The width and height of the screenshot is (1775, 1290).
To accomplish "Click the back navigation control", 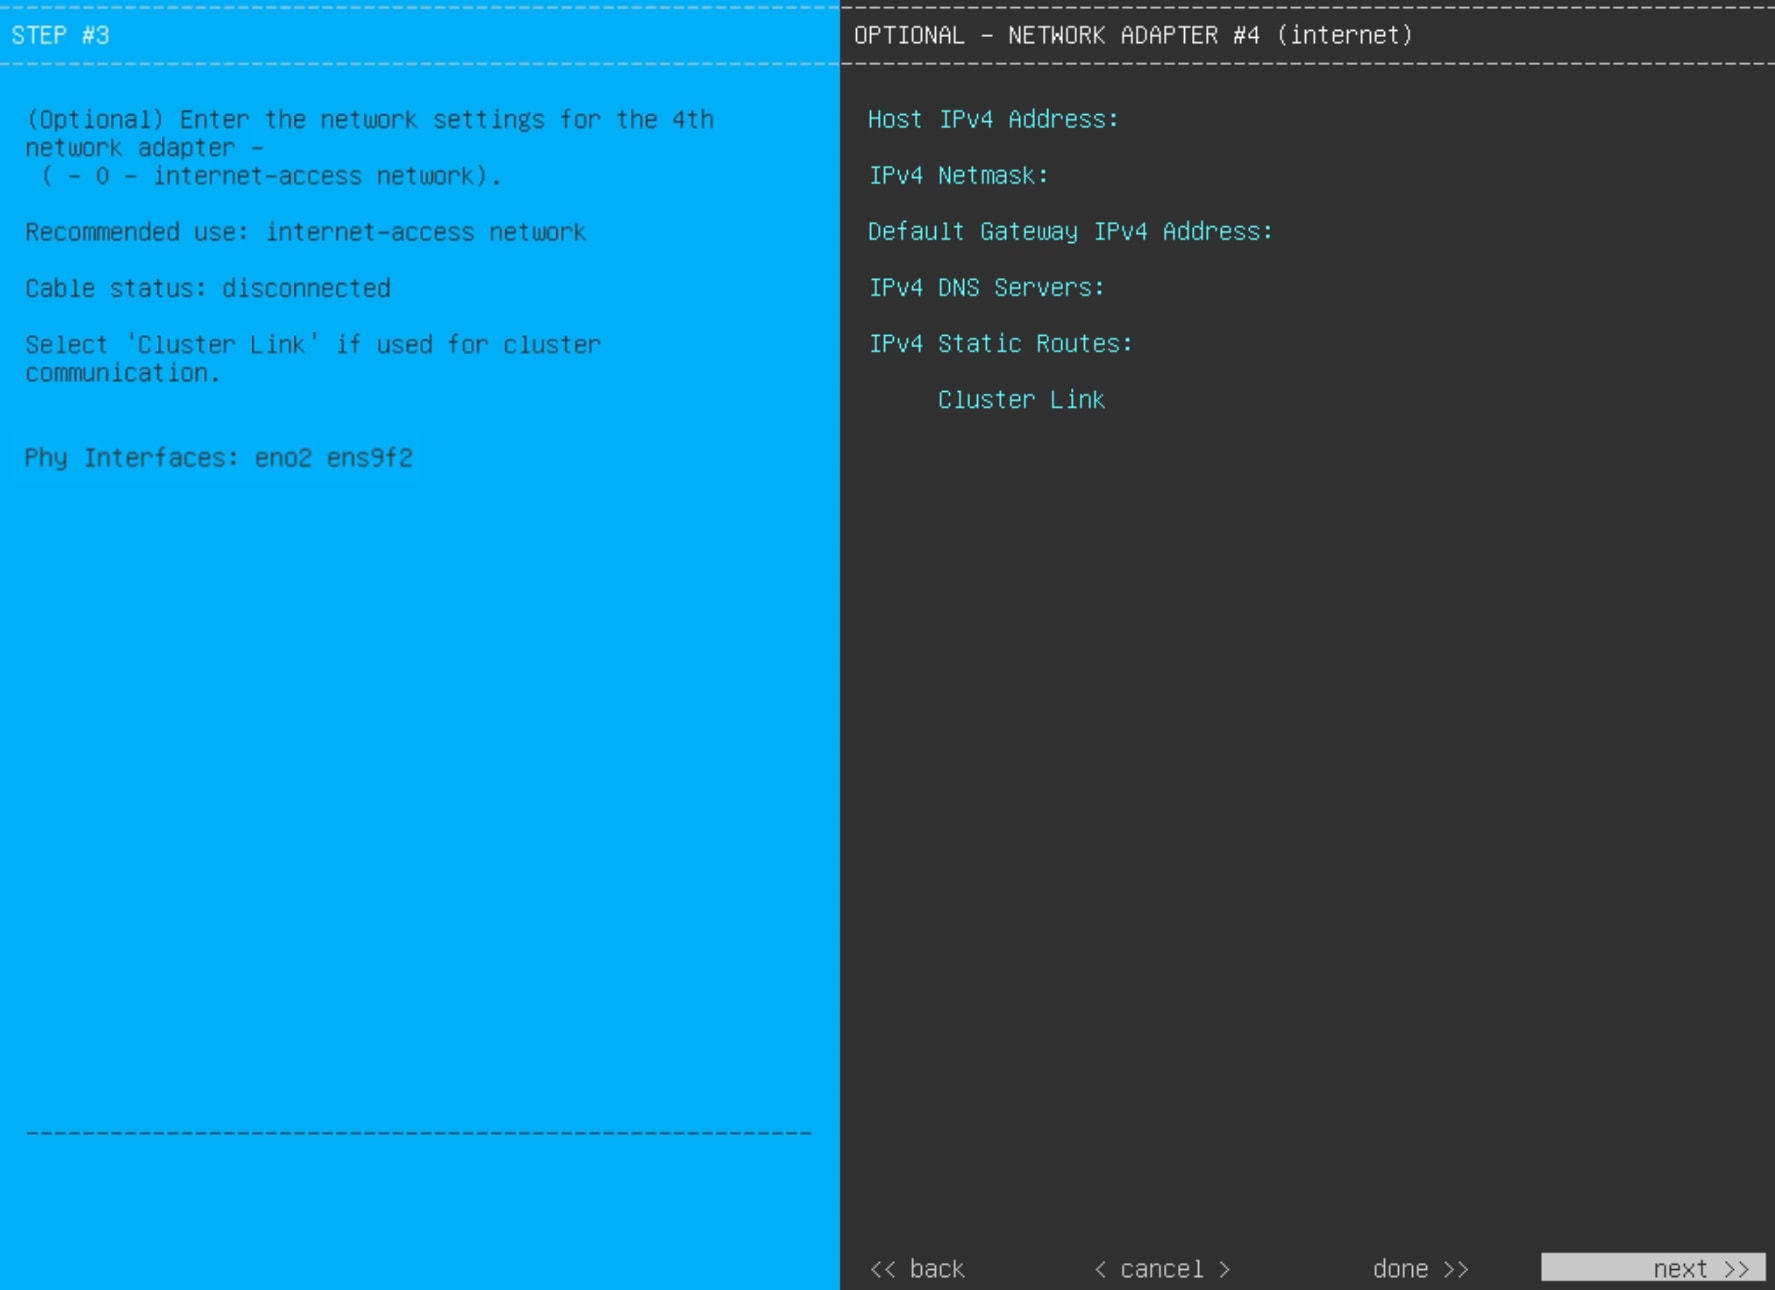I will tap(916, 1268).
